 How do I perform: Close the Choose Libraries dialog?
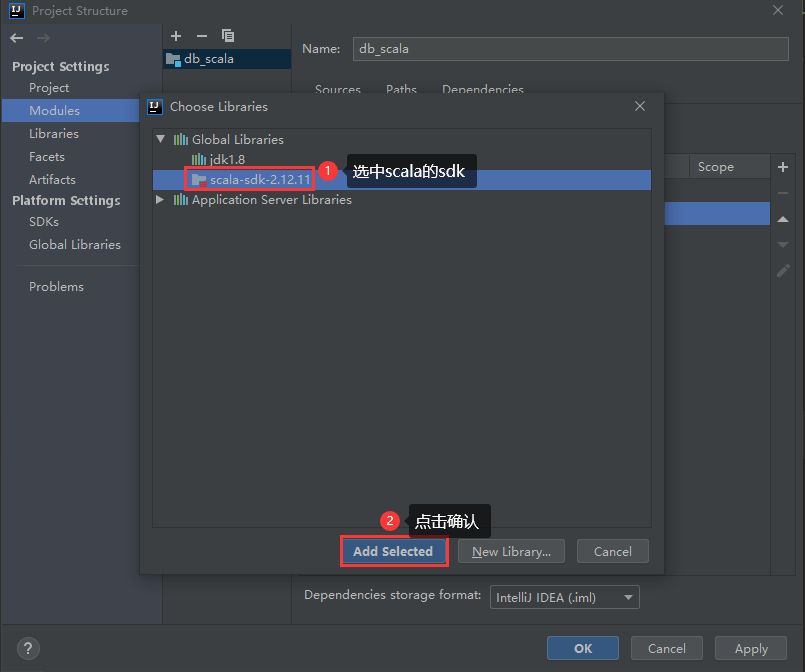(x=640, y=106)
